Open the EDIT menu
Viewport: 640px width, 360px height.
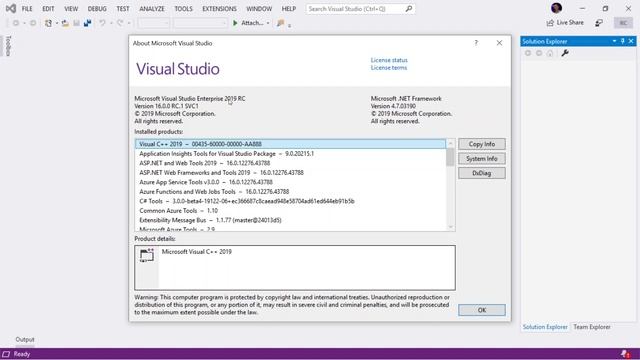48,9
